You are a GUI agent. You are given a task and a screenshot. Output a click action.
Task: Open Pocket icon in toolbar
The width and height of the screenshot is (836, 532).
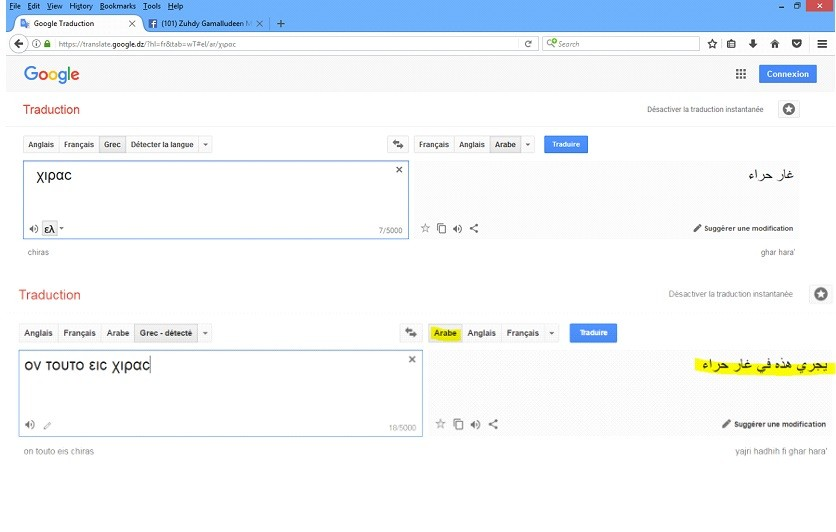coord(797,44)
